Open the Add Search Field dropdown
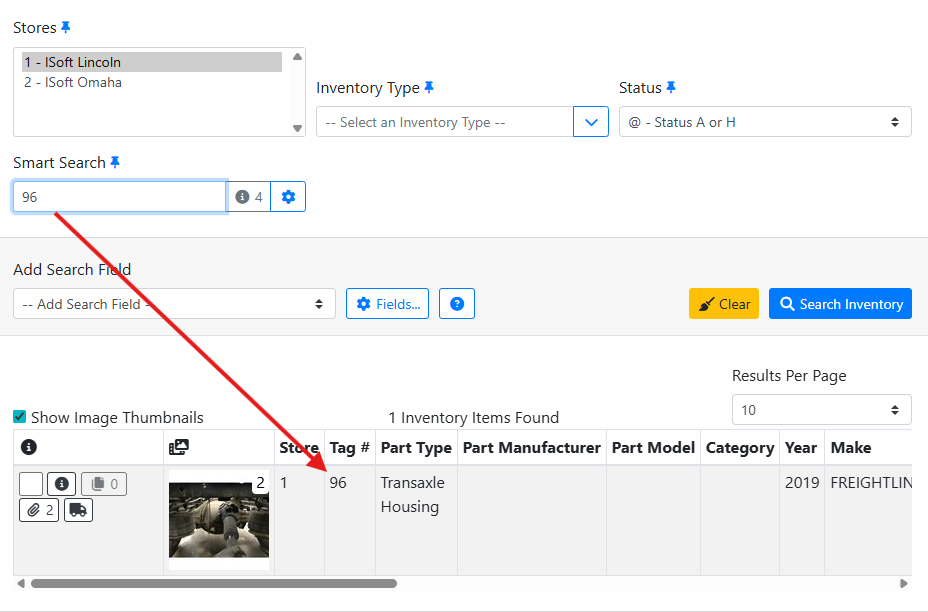The image size is (928, 612). tap(174, 304)
